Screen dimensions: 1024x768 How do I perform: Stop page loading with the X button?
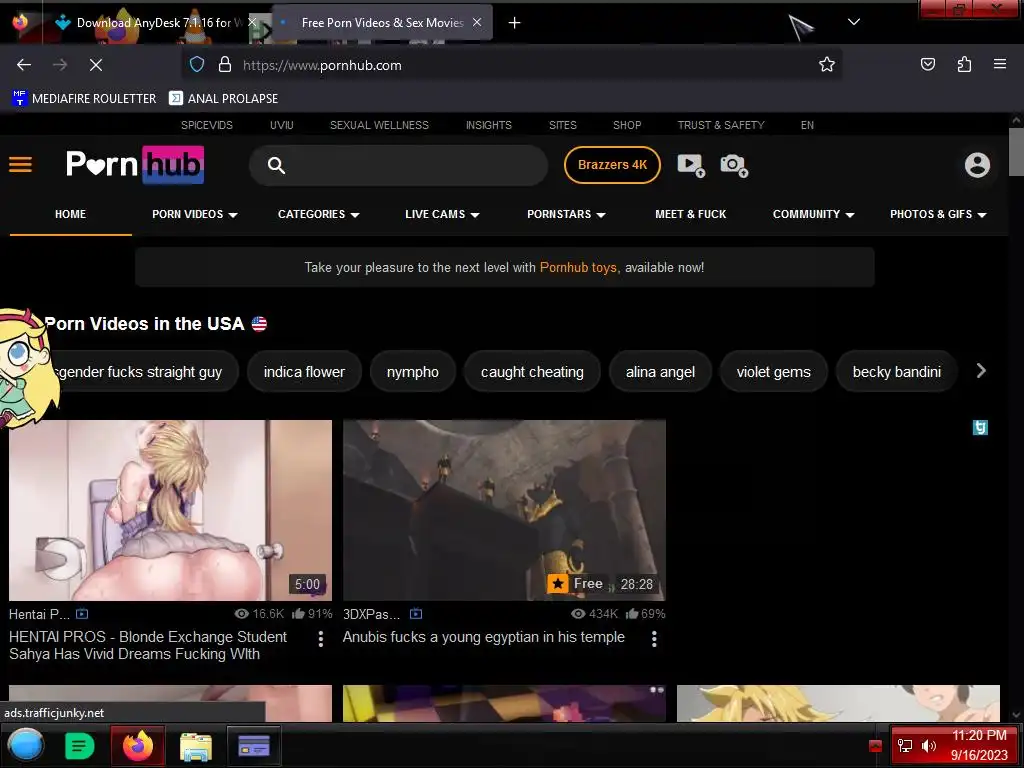(x=95, y=65)
